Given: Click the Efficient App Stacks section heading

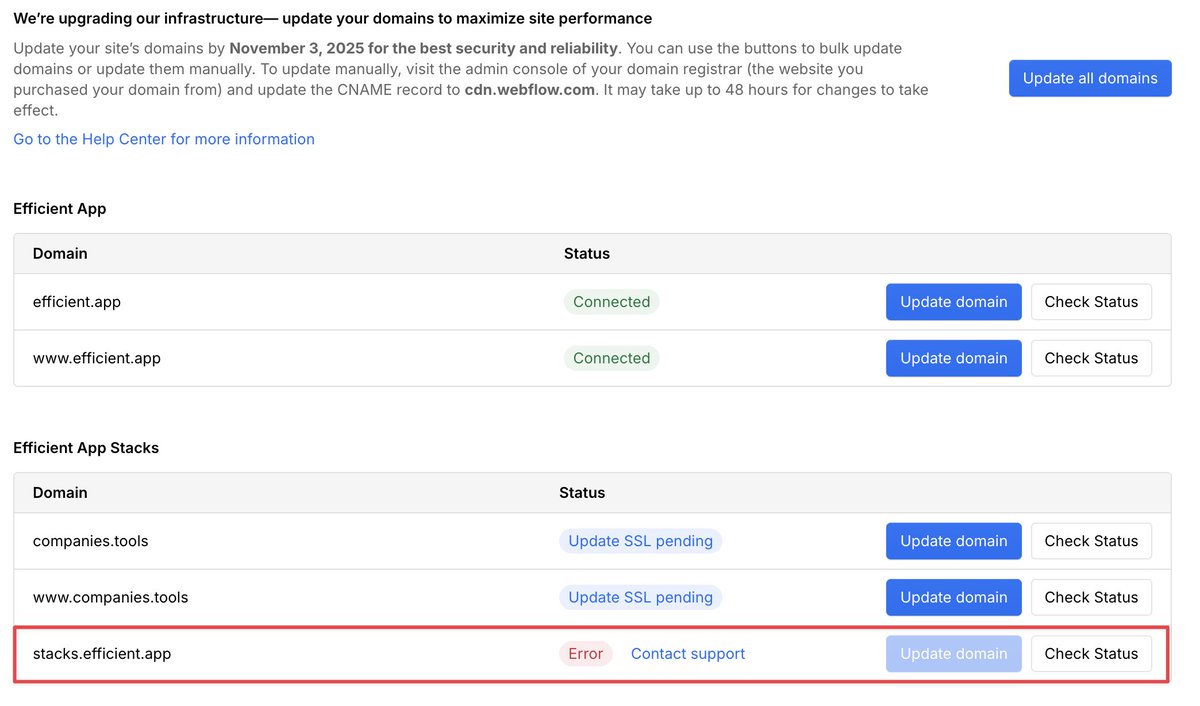Looking at the screenshot, I should pyautogui.click(x=86, y=448).
